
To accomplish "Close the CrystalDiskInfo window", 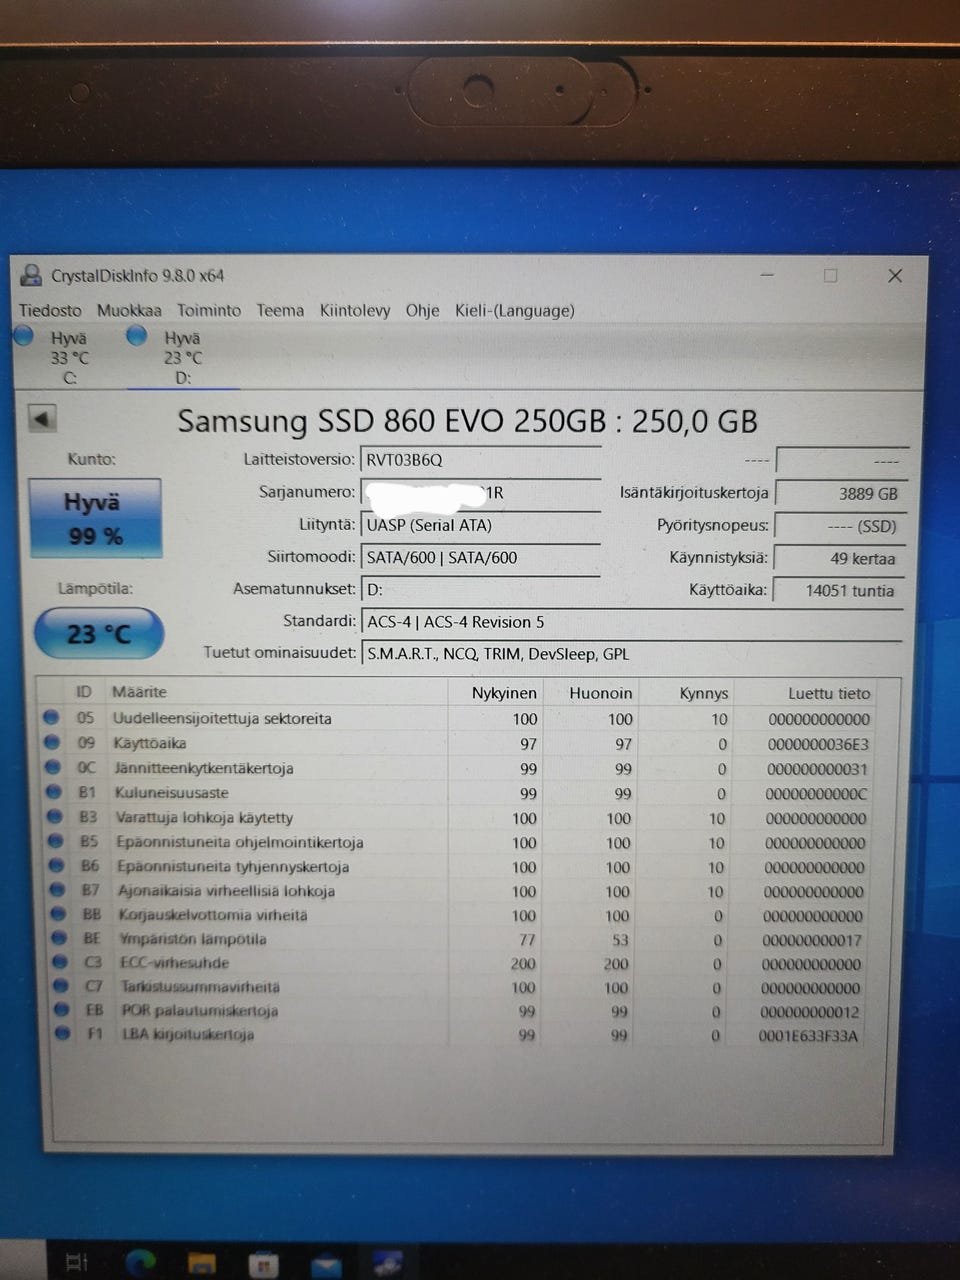I will tap(895, 275).
